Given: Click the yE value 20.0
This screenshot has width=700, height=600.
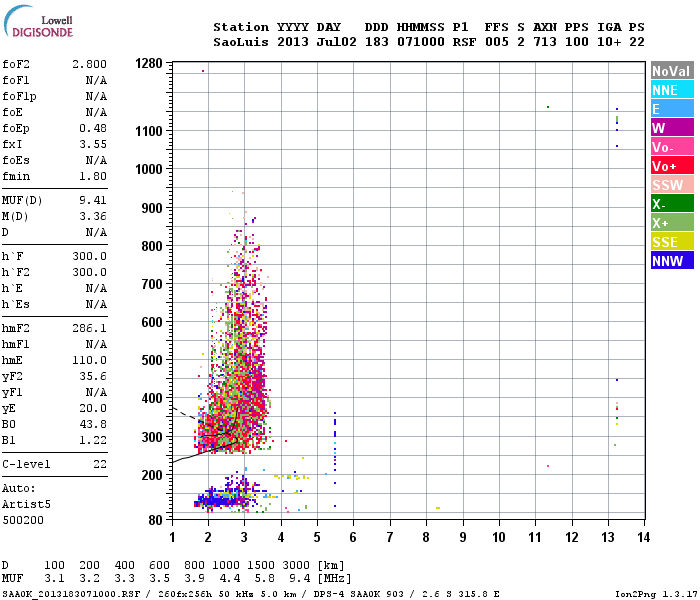Looking at the screenshot, I should [93, 408].
